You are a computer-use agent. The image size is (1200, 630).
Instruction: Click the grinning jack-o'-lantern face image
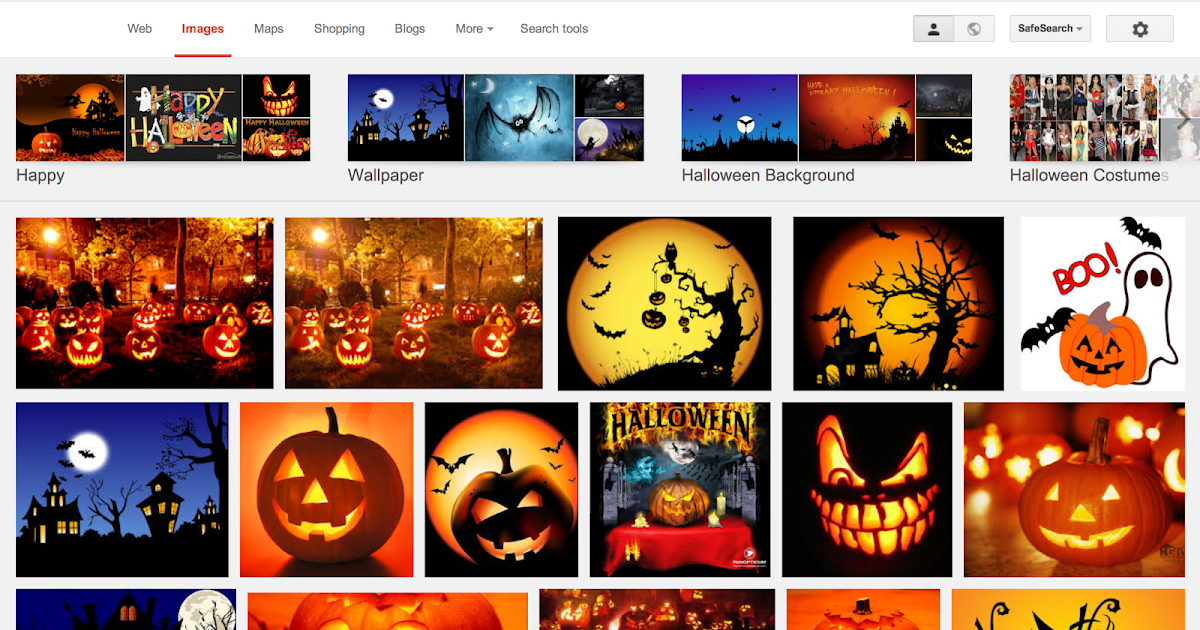pyautogui.click(x=866, y=490)
